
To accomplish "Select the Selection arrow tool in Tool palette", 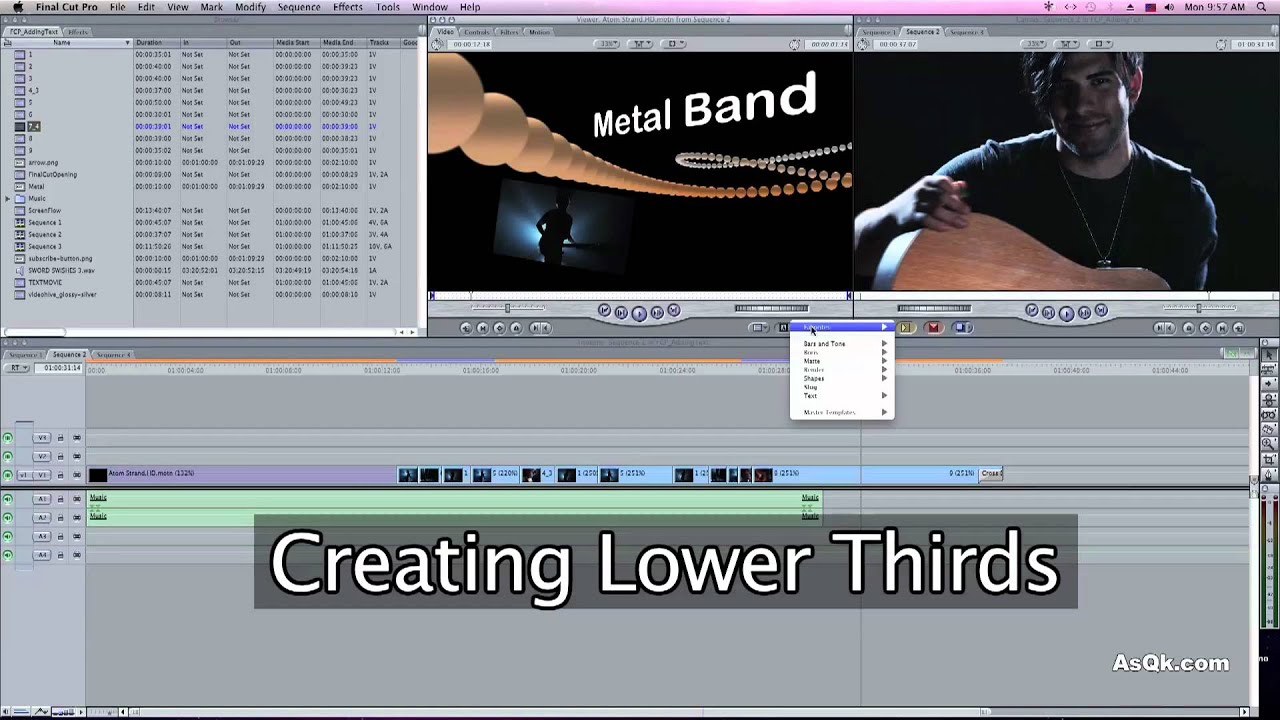I will pos(1269,354).
